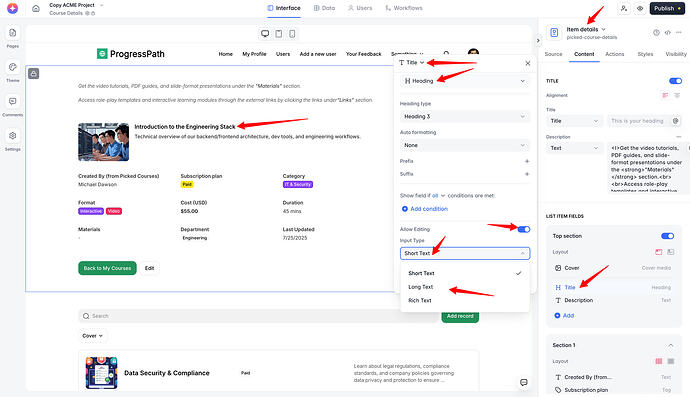Open the Heading type dropdown showing Heading 3

[465, 117]
